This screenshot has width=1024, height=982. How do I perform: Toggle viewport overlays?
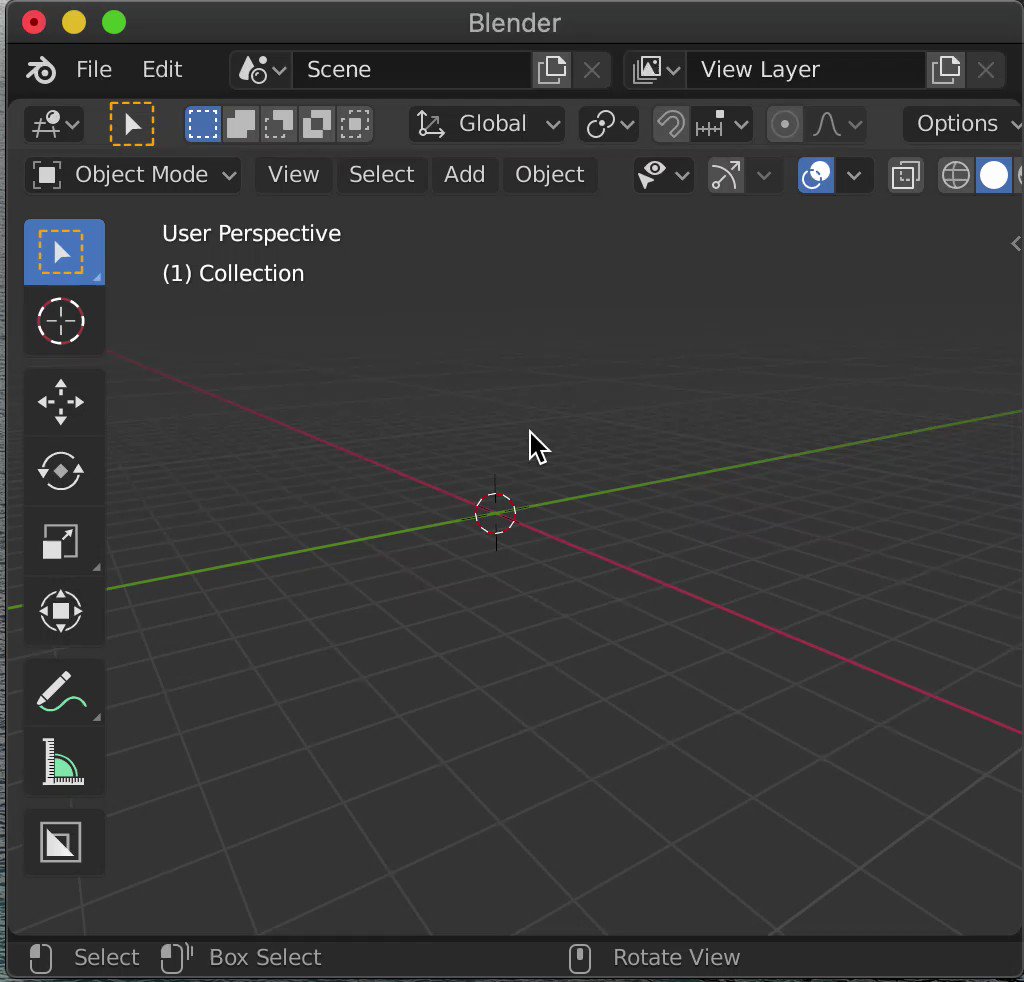[816, 175]
